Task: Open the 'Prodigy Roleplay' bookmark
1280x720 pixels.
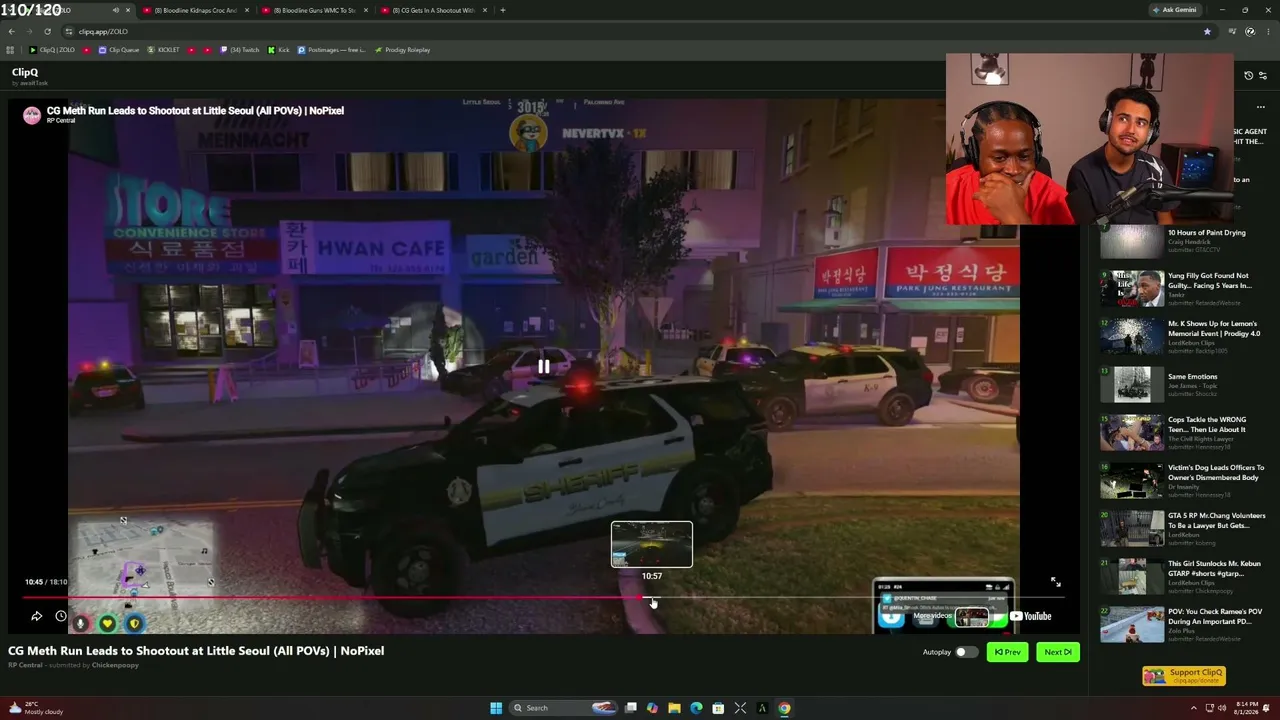Action: point(402,50)
